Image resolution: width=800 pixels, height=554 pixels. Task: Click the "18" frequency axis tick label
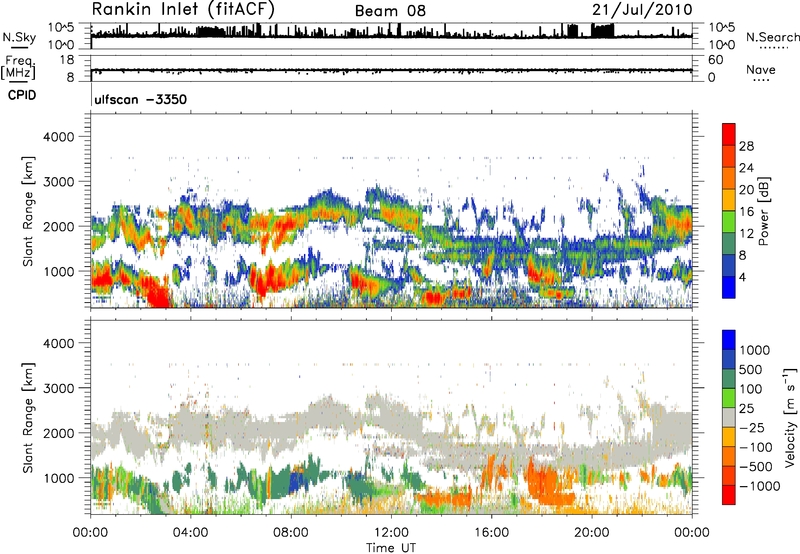pos(67,60)
